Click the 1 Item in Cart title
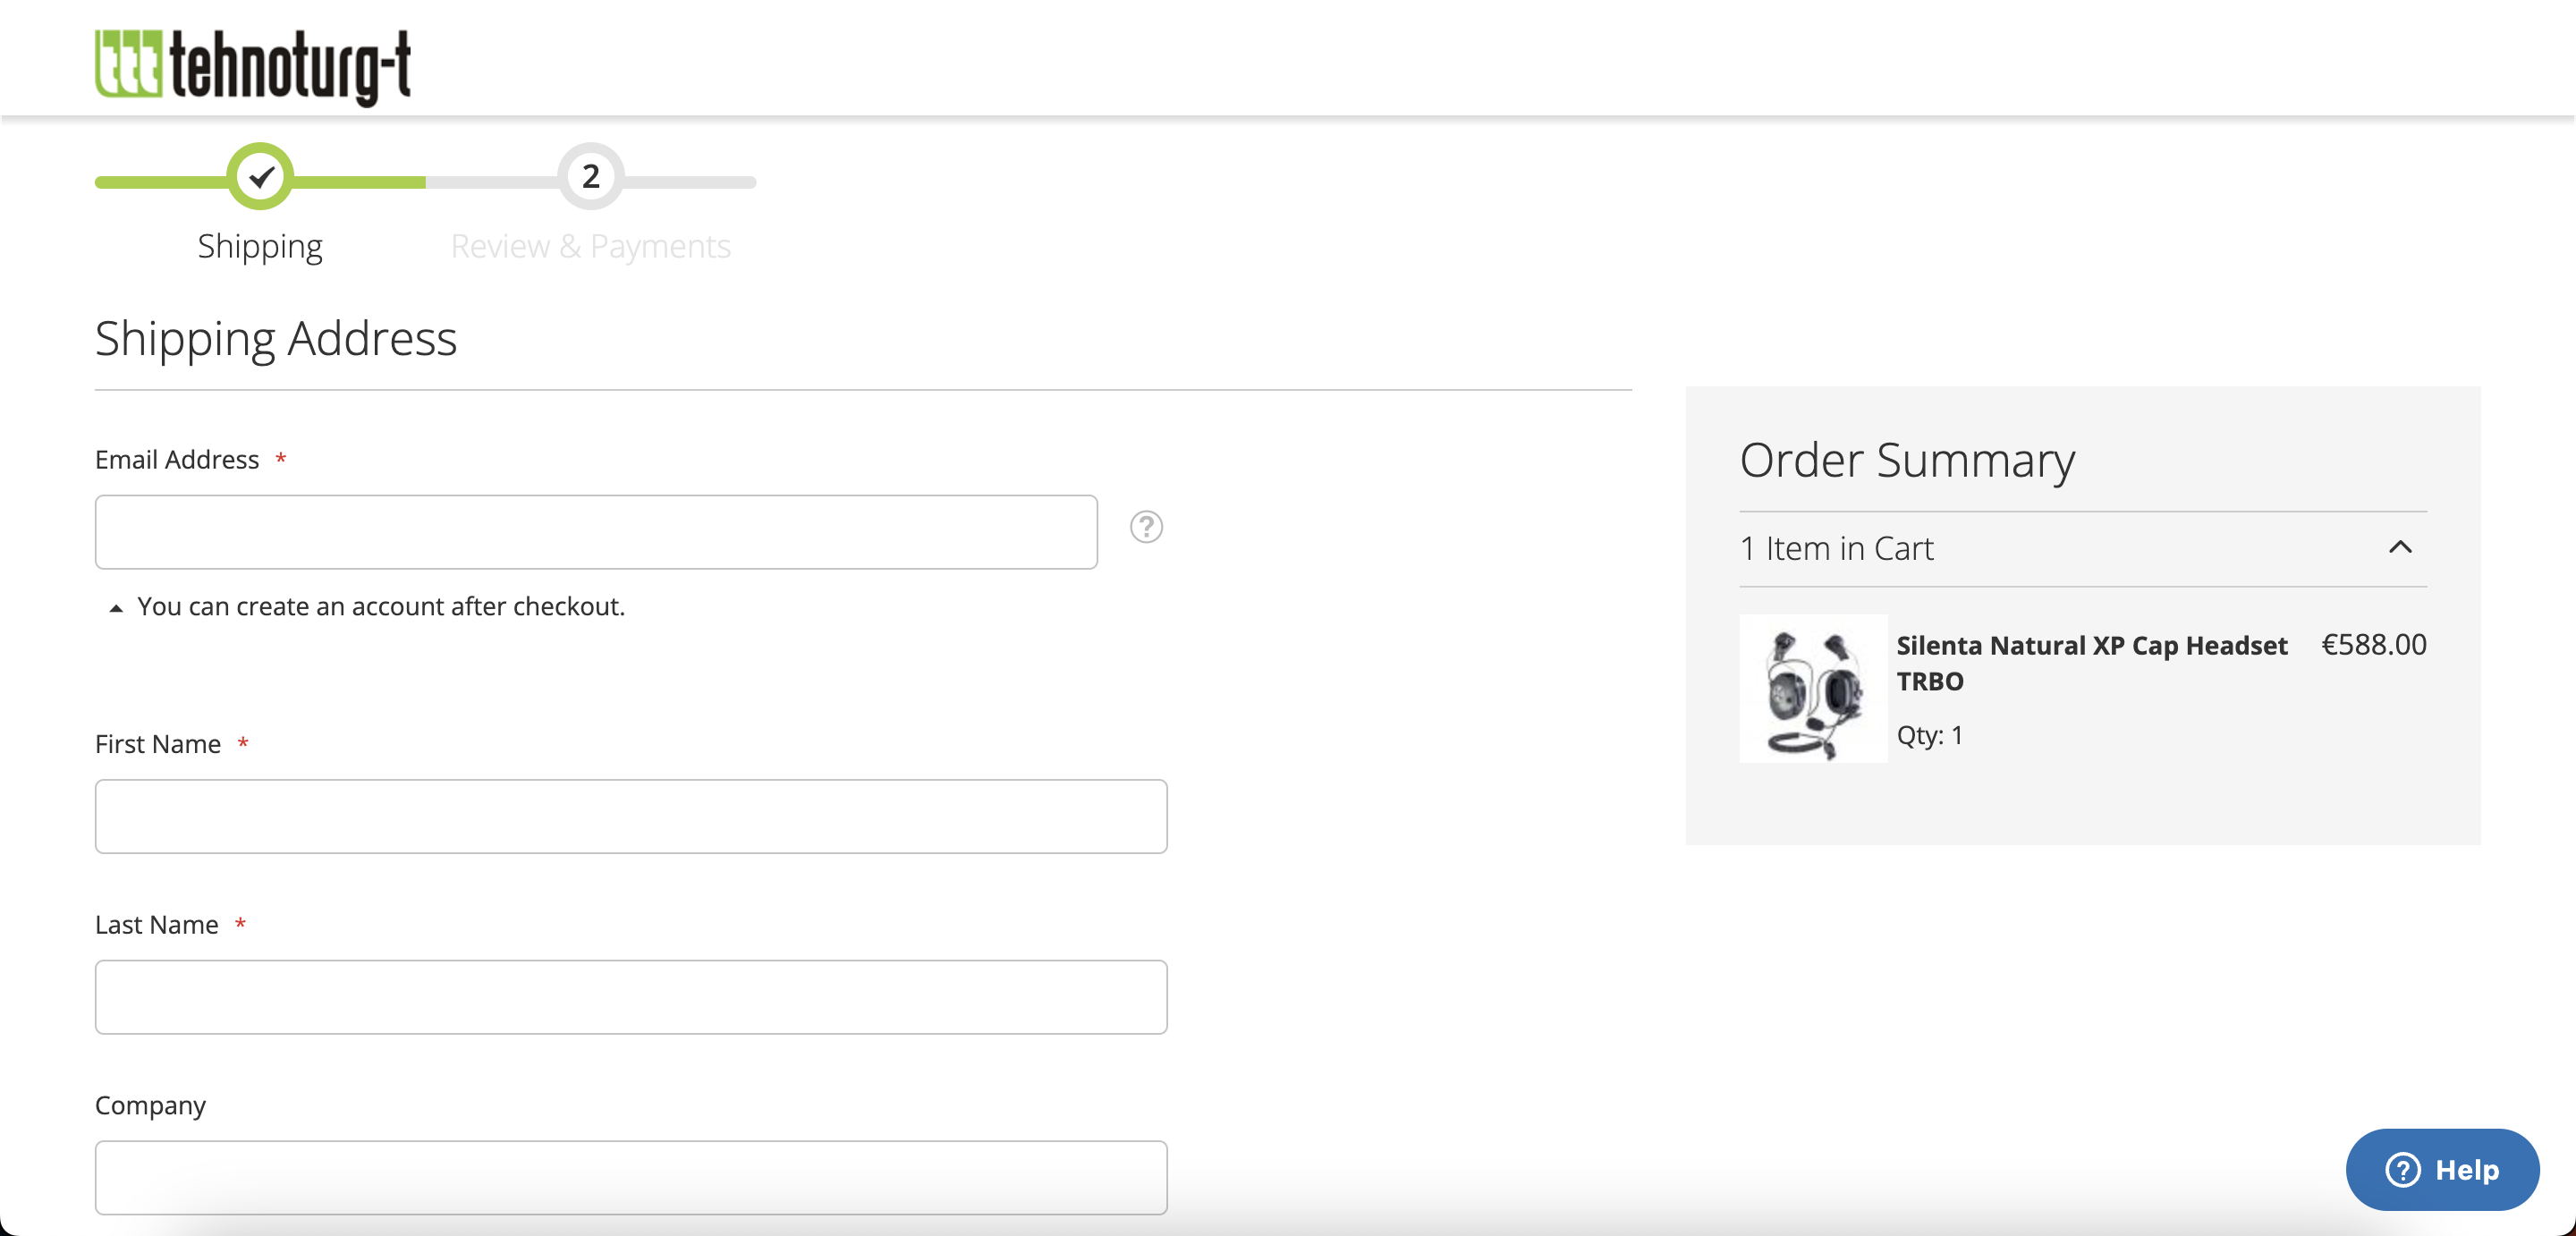2576x1236 pixels. (x=1836, y=548)
